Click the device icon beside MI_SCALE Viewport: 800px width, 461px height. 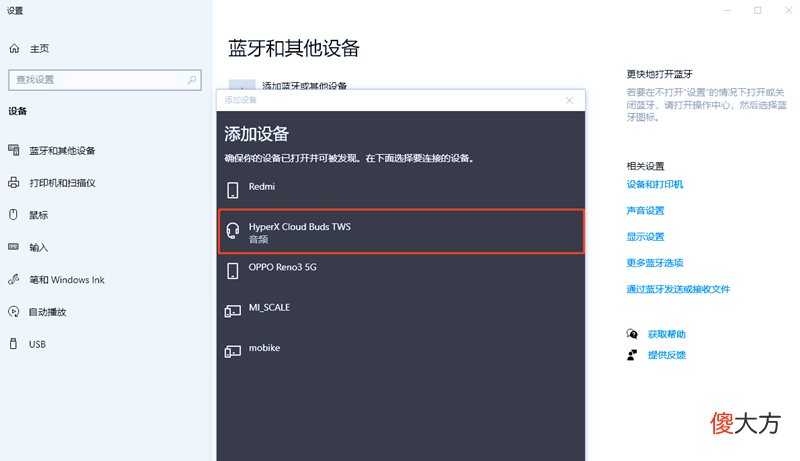(x=233, y=311)
